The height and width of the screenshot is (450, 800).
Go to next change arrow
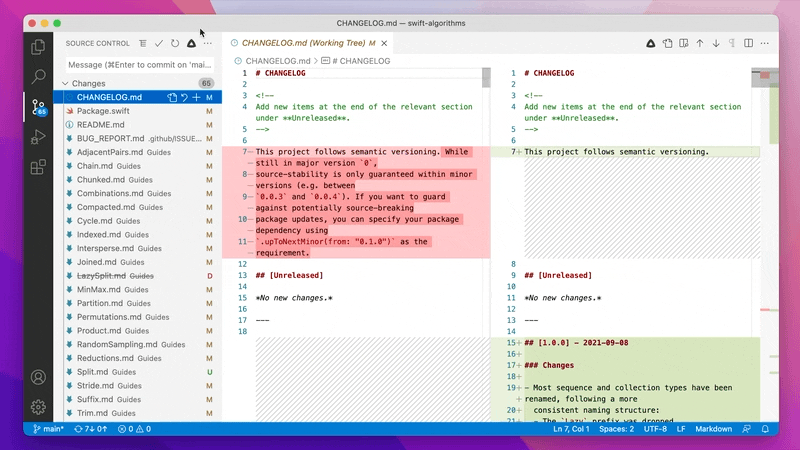click(x=716, y=43)
